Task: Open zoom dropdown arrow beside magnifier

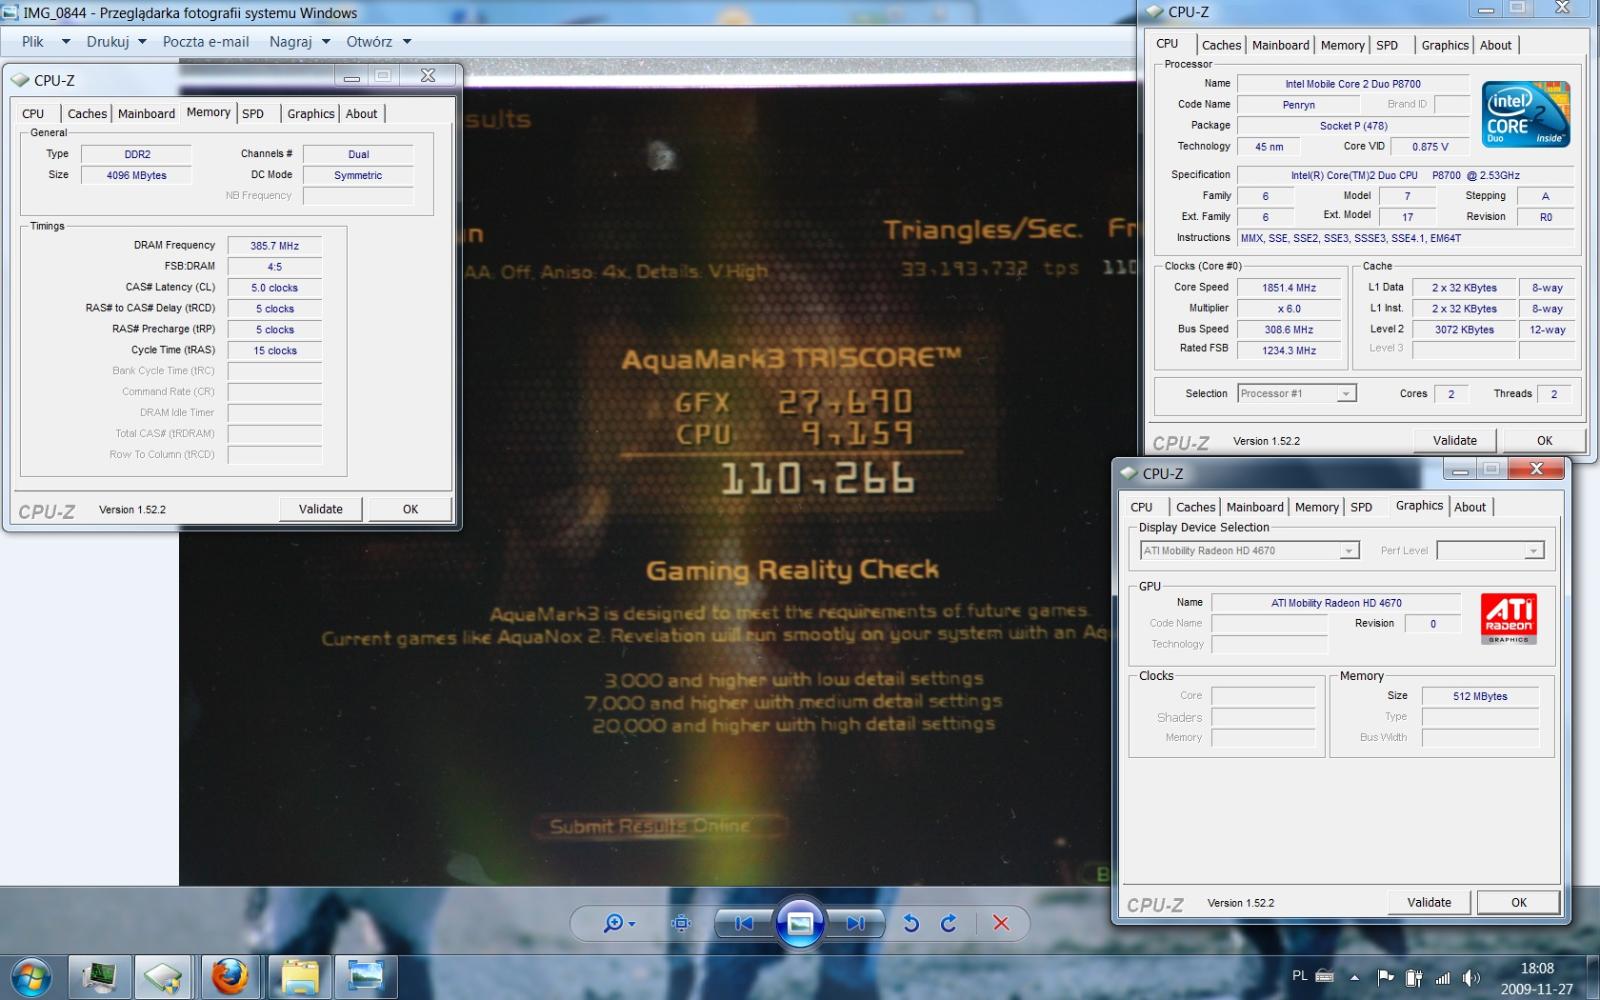Action: point(632,924)
